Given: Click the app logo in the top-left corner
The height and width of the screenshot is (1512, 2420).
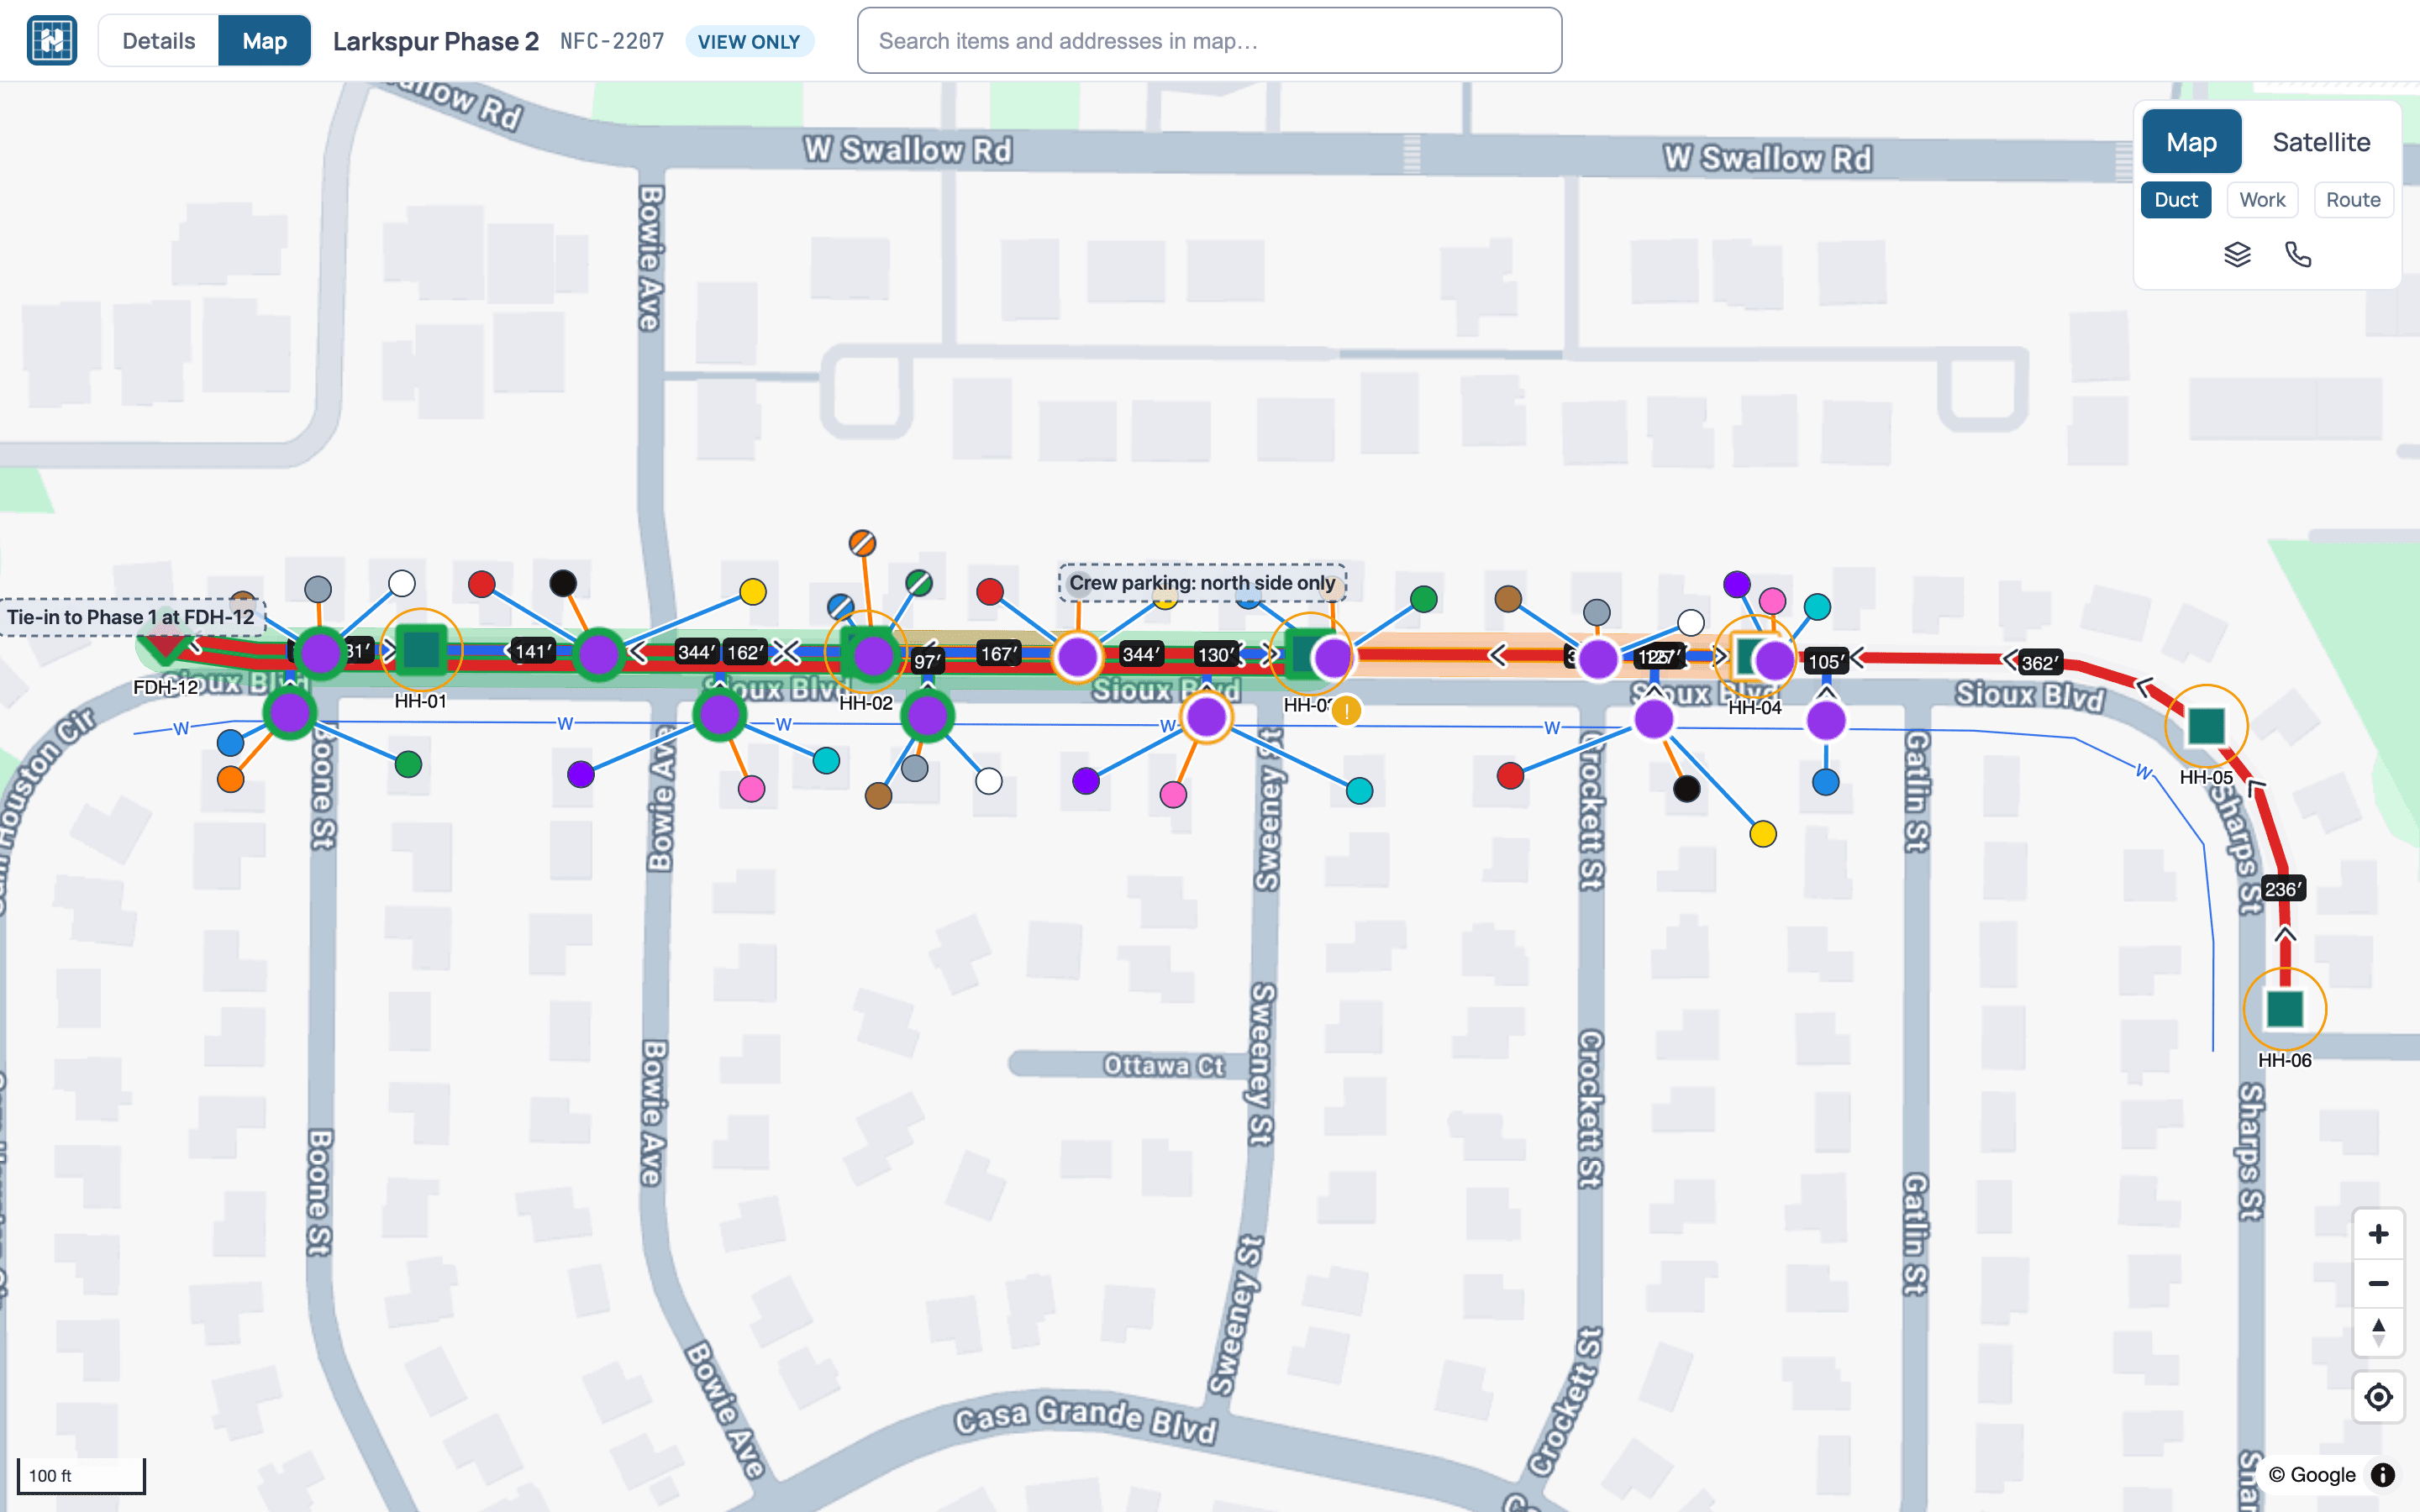Looking at the screenshot, I should [52, 41].
